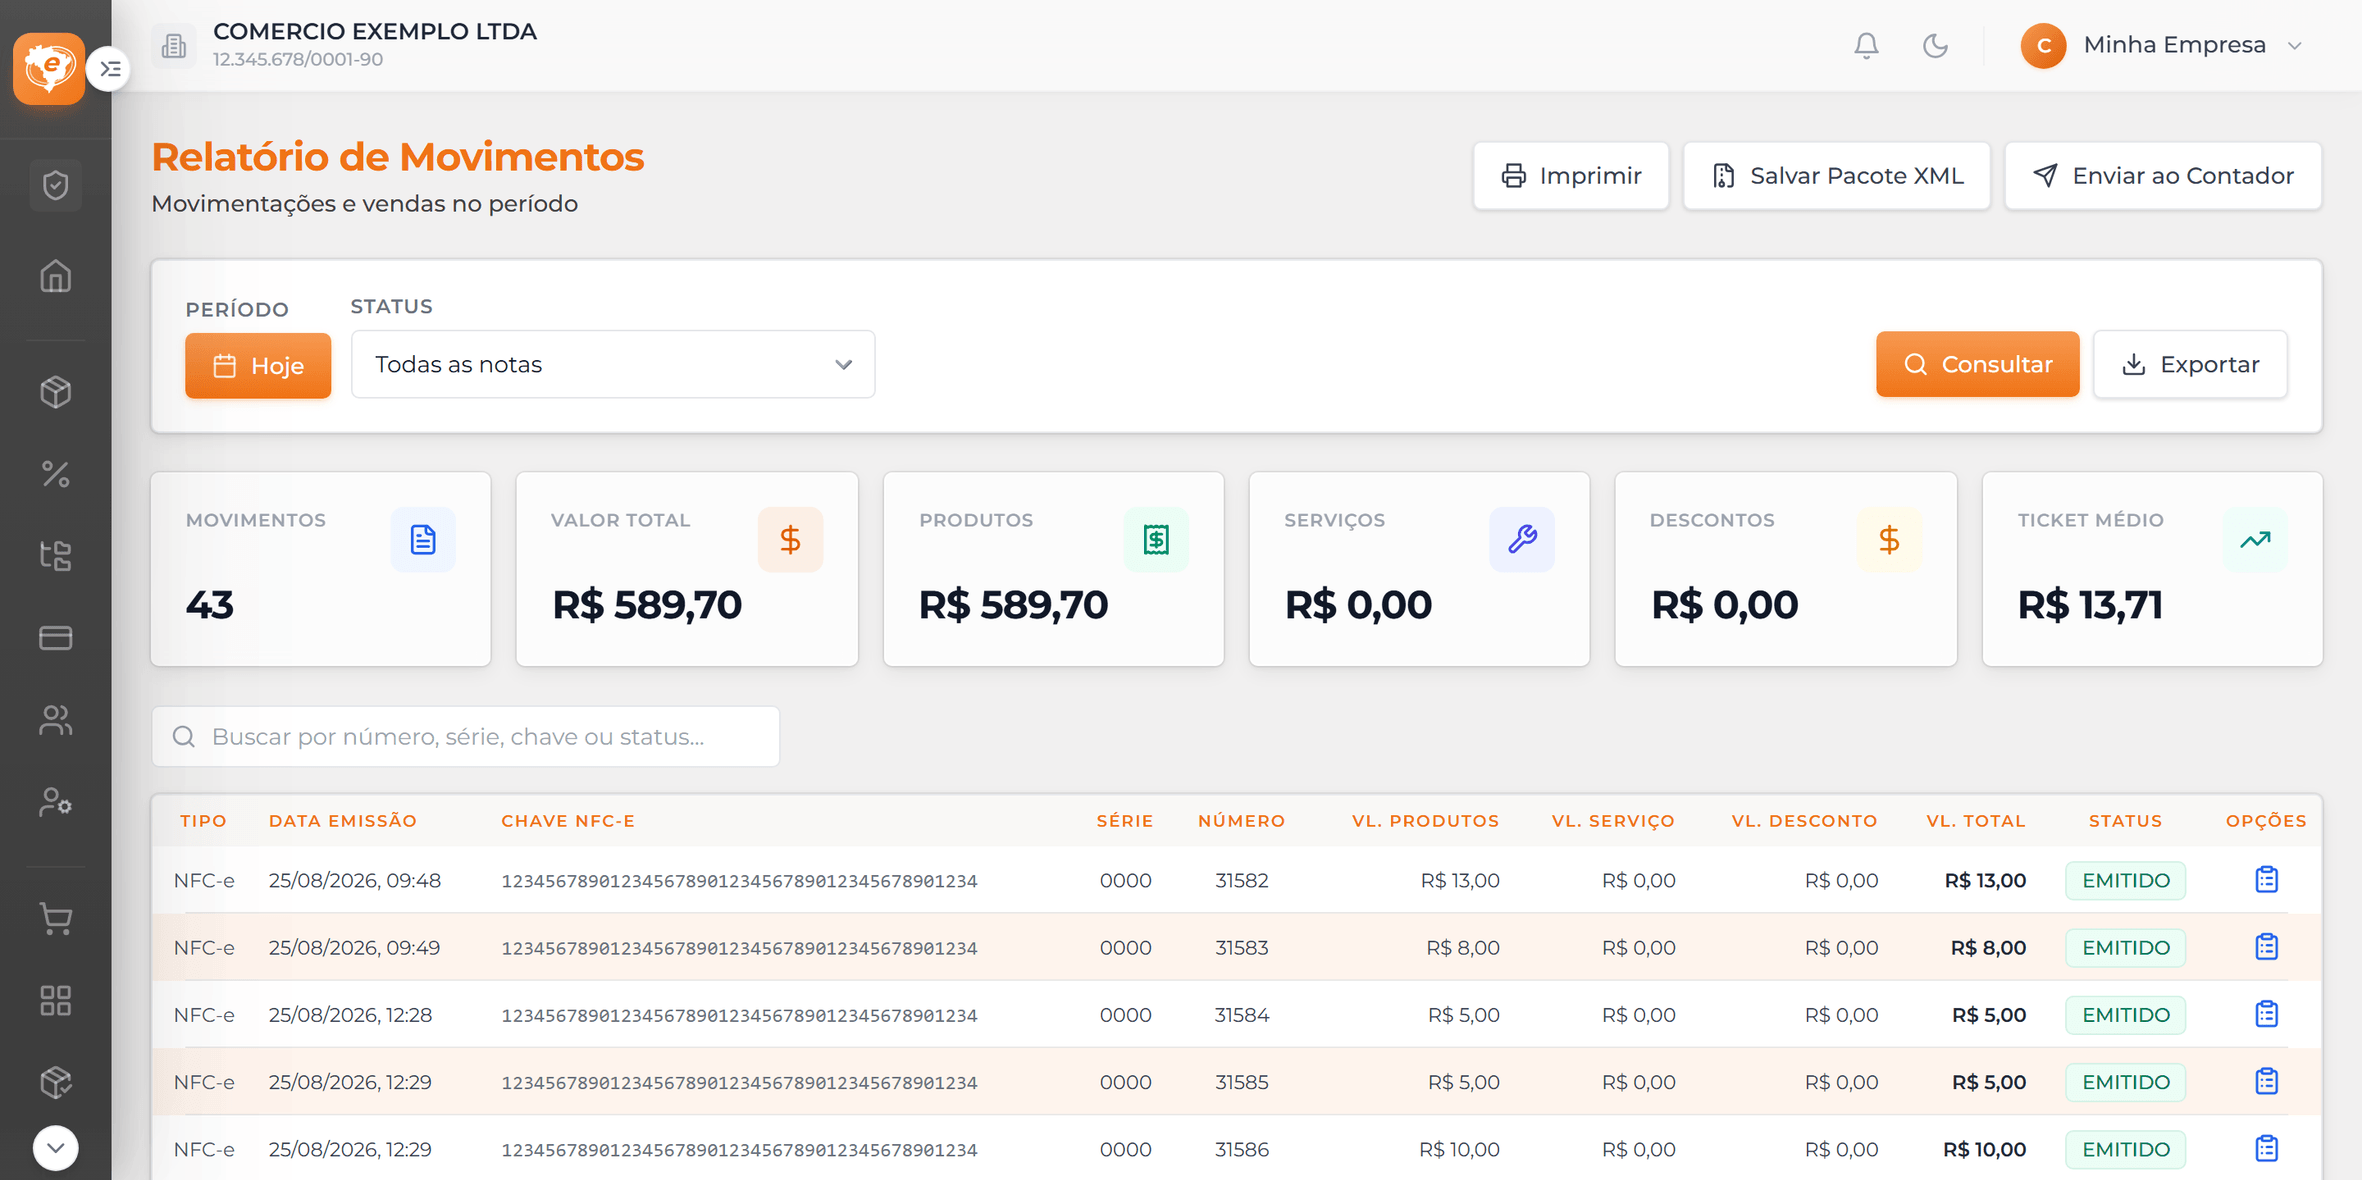
Task: Click Salvar Pacote XML button
Action: tap(1837, 176)
